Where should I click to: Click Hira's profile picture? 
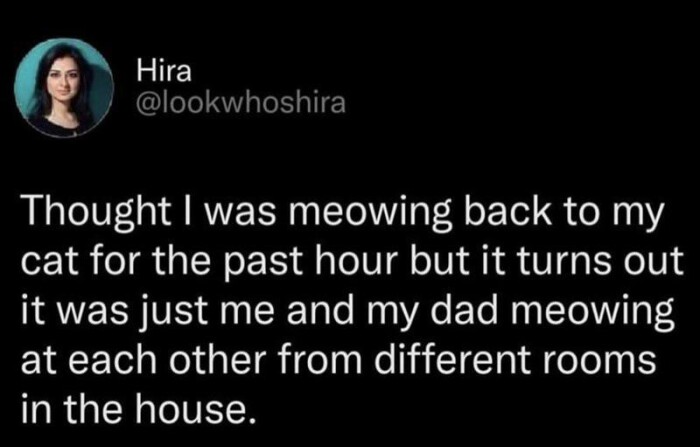(65, 88)
